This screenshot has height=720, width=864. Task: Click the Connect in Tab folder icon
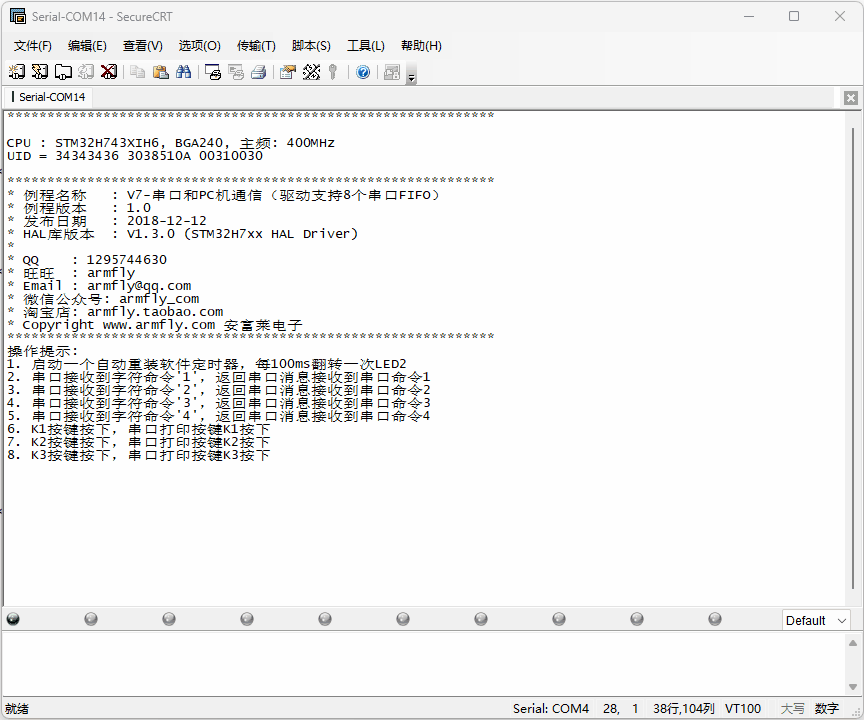click(63, 72)
